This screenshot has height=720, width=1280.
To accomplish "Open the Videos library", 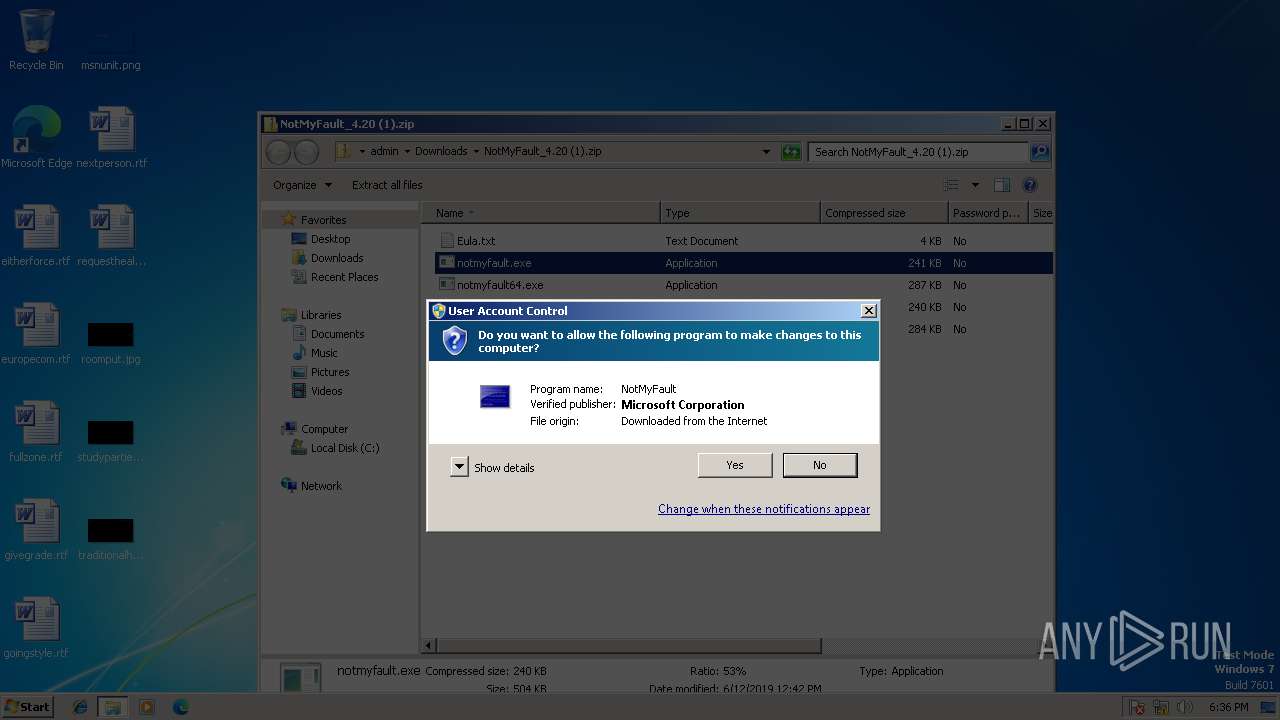I will 326,391.
